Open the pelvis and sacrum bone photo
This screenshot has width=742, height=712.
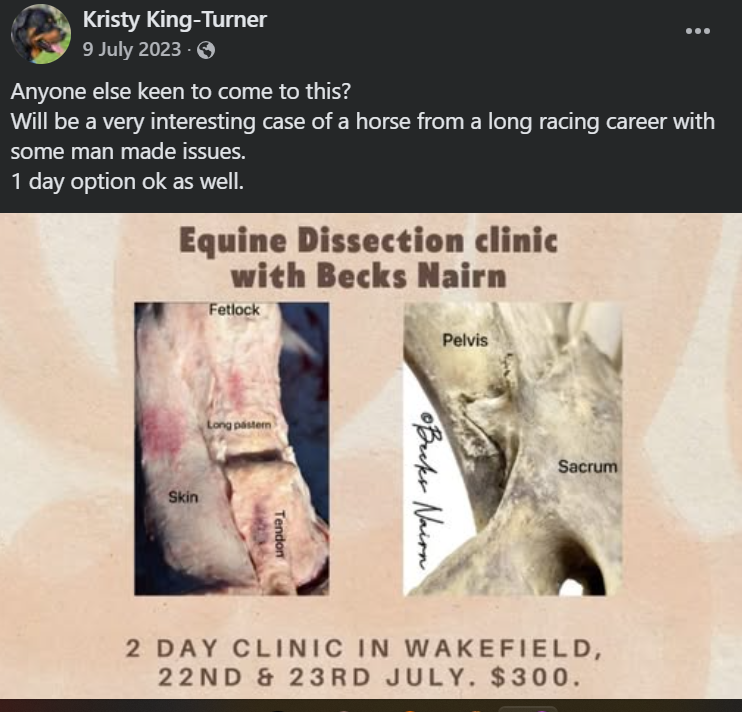[x=512, y=448]
